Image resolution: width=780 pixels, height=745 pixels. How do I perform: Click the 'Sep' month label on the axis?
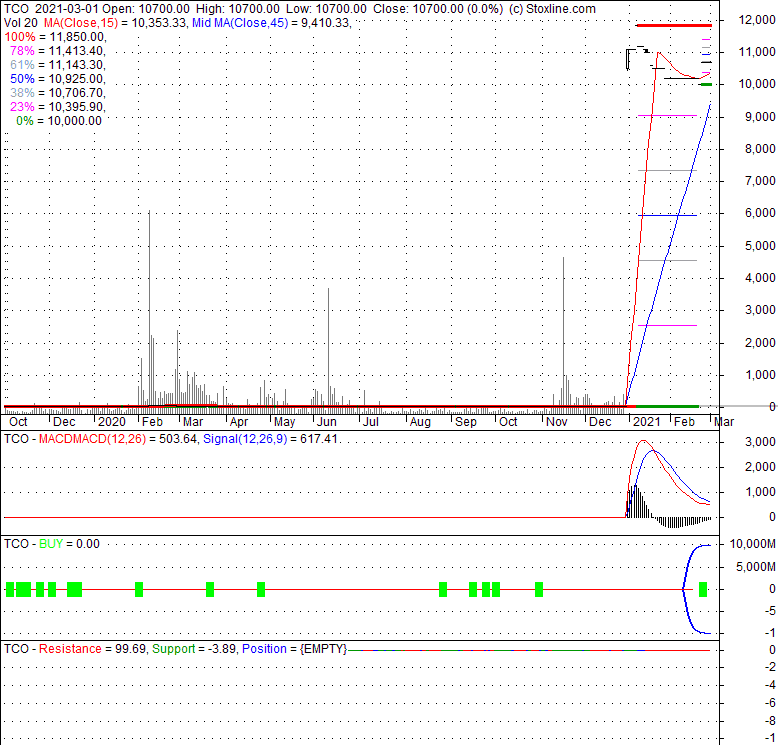[x=466, y=422]
